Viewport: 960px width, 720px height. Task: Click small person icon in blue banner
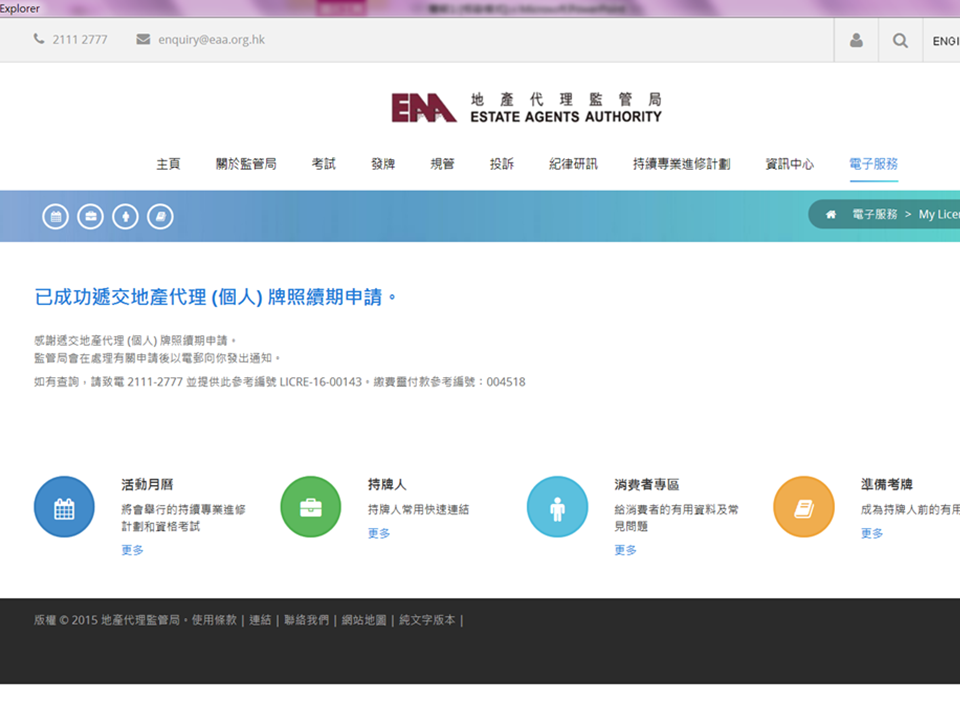tap(125, 216)
